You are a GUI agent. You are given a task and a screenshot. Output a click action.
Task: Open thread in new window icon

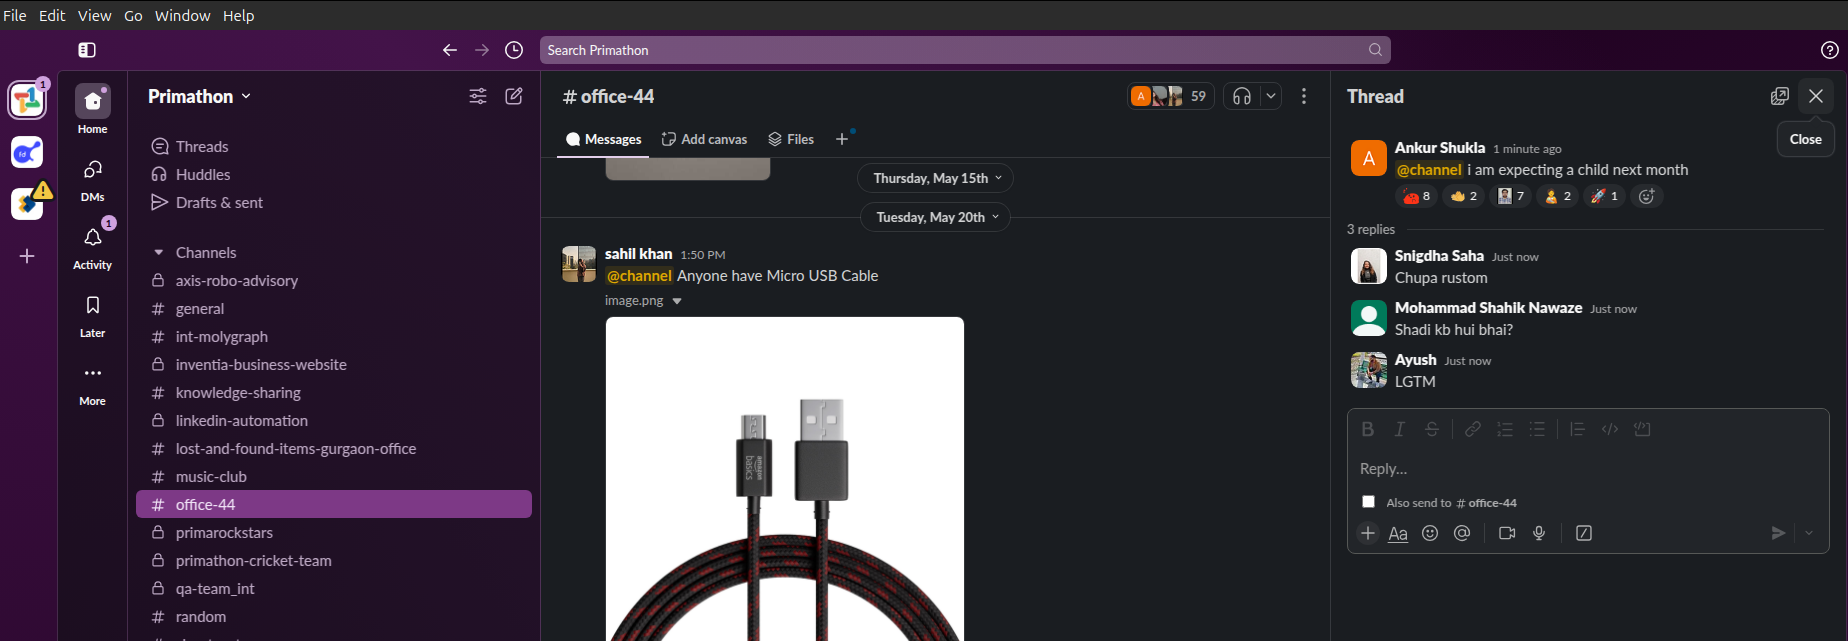pos(1779,96)
